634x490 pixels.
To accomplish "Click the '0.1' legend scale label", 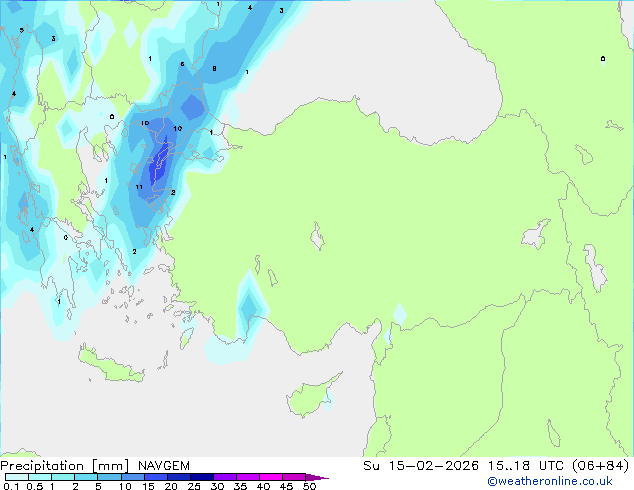I will (11, 486).
